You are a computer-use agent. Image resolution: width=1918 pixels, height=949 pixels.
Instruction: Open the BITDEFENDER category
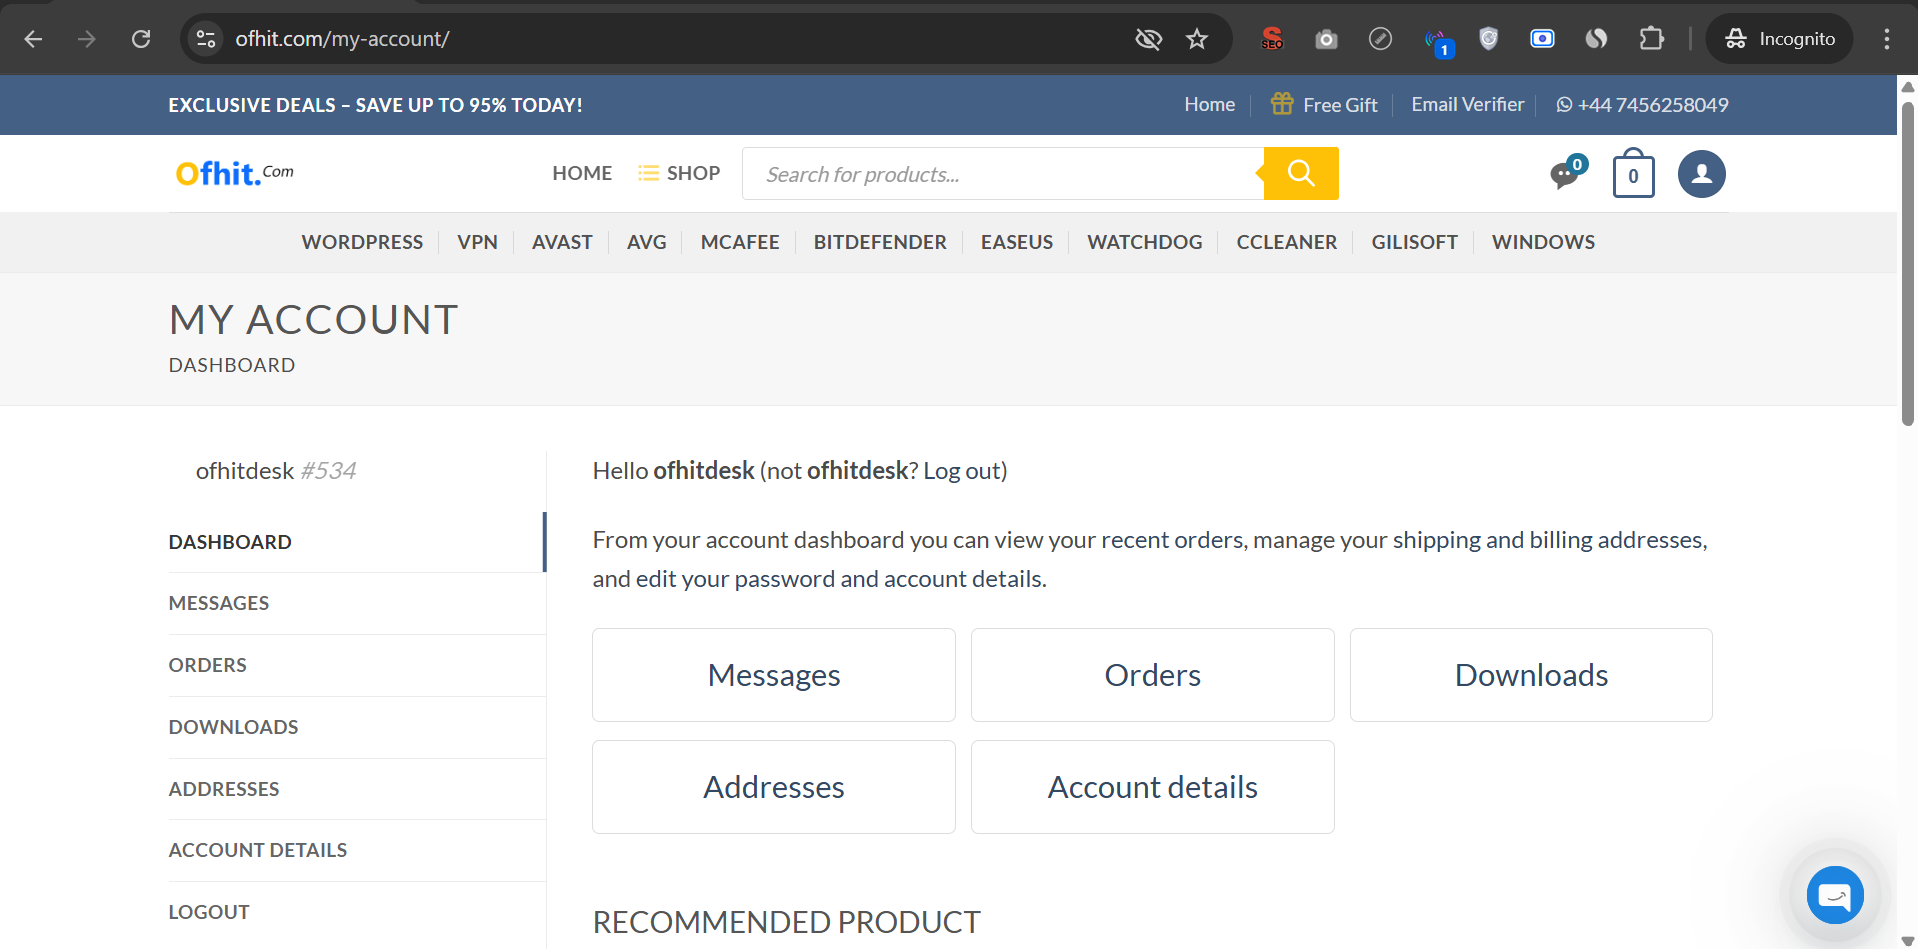pyautogui.click(x=879, y=242)
